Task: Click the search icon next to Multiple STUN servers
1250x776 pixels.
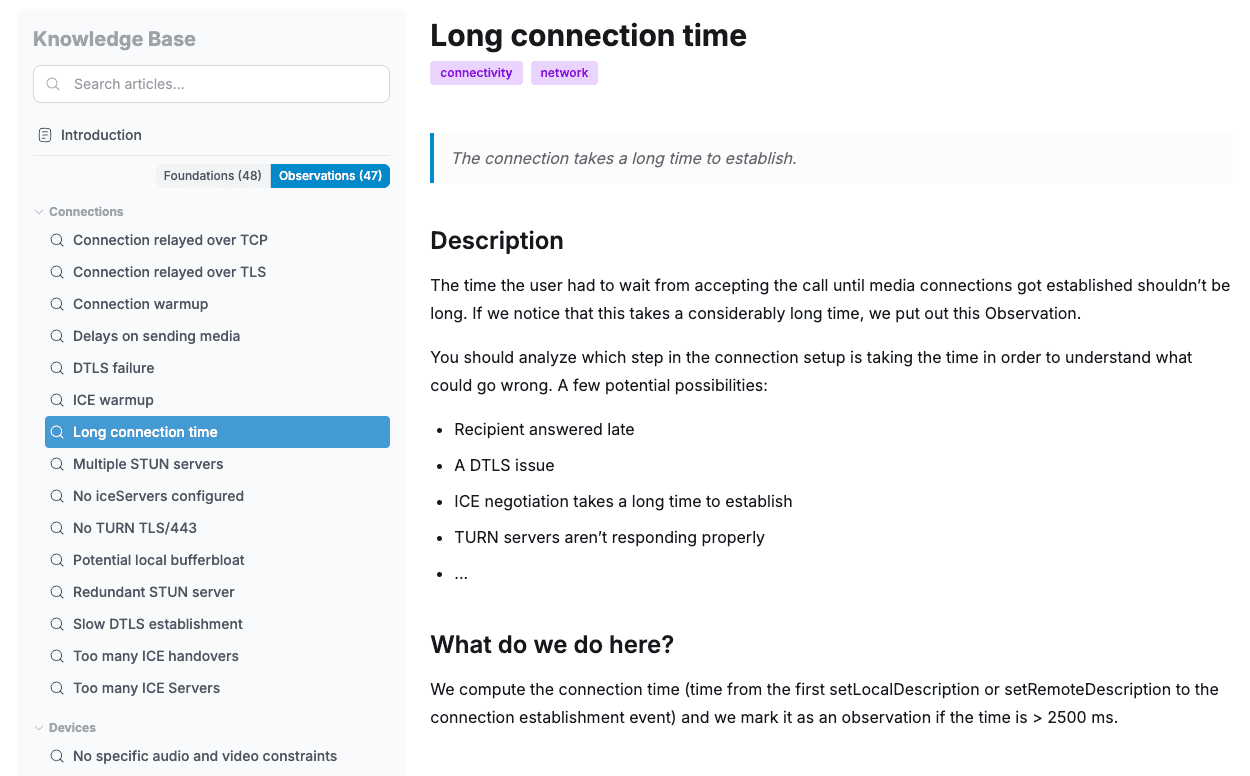Action: click(x=57, y=464)
